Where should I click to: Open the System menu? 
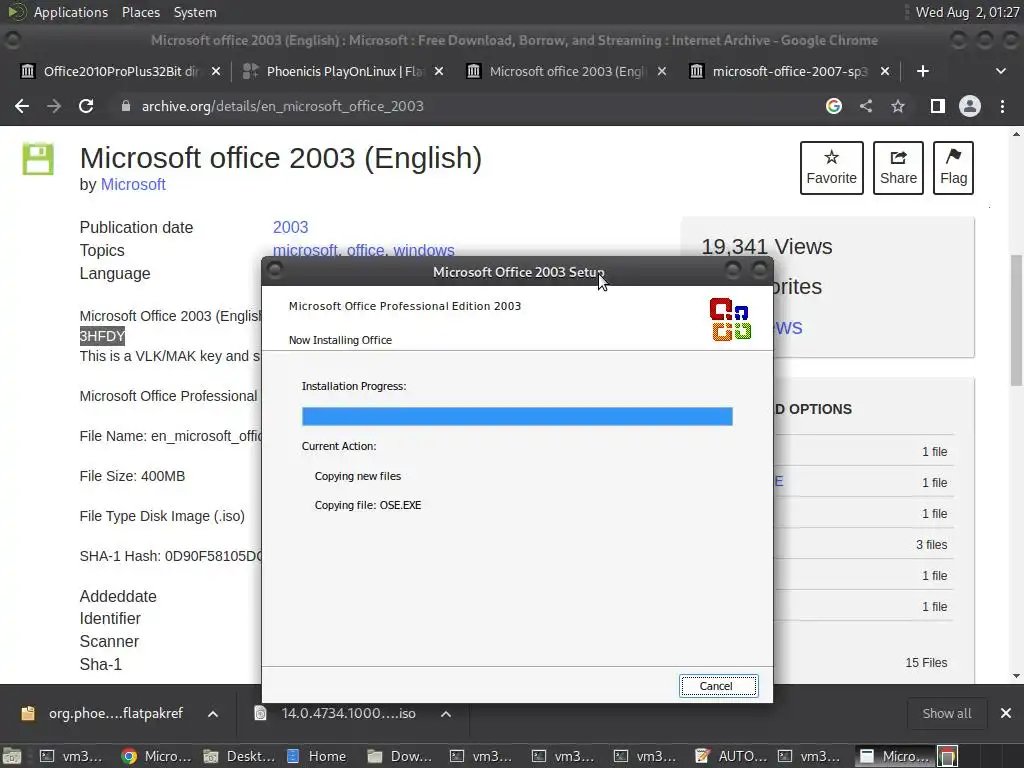[x=195, y=12]
